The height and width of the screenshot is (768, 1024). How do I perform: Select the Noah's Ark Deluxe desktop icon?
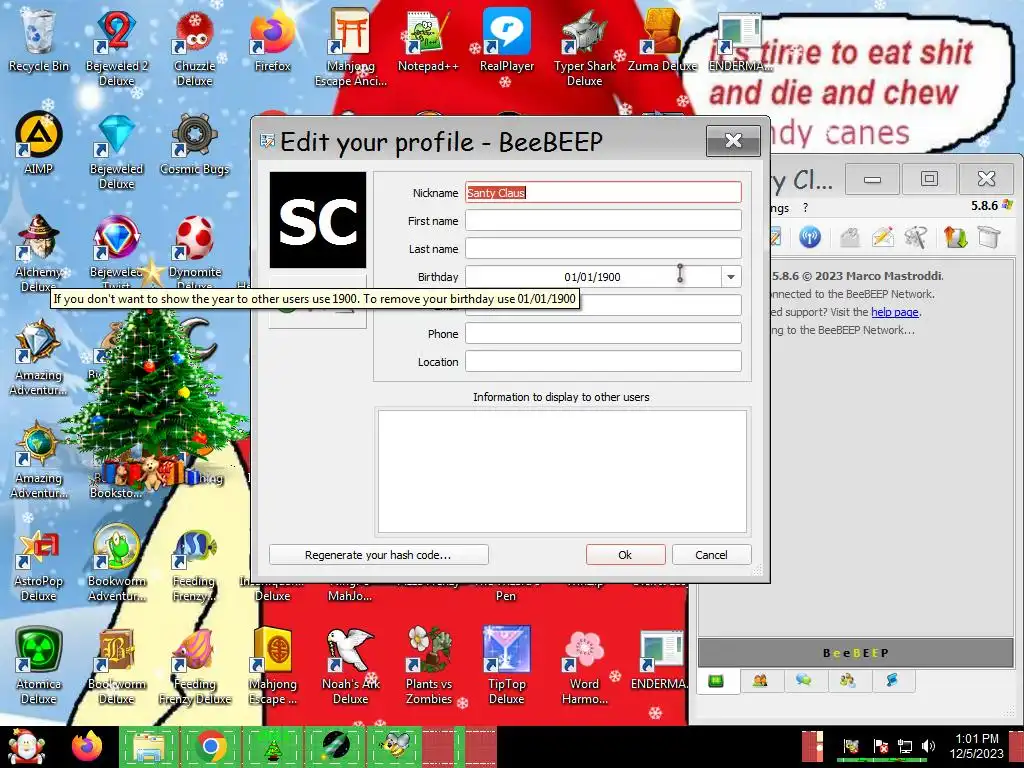351,666
